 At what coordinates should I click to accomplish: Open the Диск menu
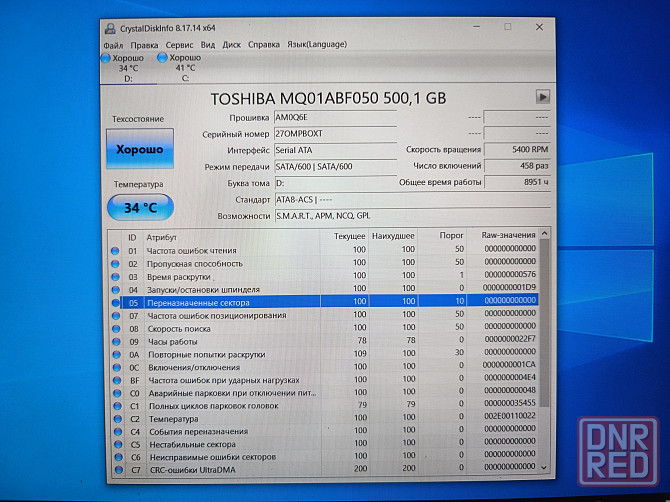click(x=231, y=44)
